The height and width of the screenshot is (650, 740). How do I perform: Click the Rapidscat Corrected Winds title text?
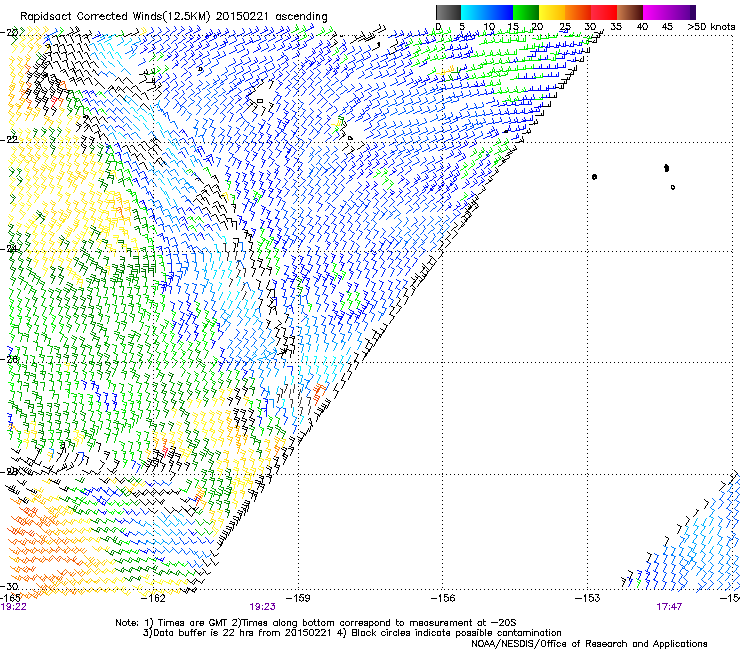pyautogui.click(x=174, y=16)
